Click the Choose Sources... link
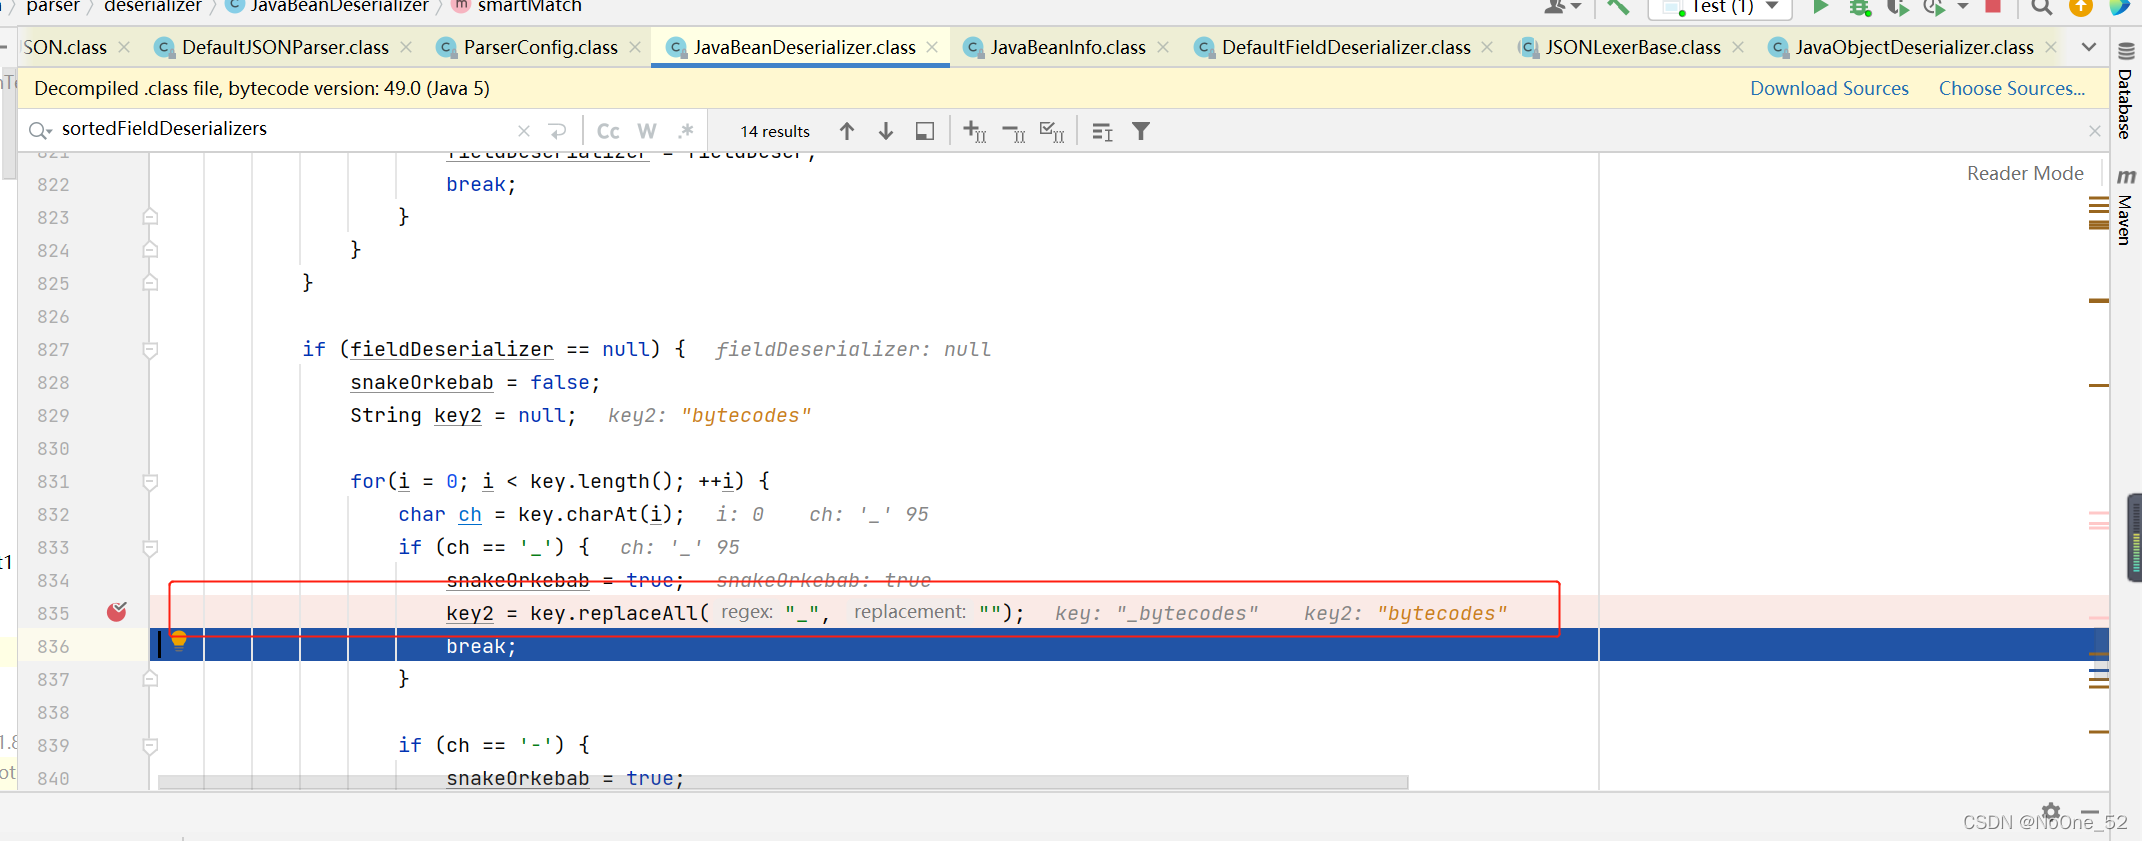 pos(2012,88)
